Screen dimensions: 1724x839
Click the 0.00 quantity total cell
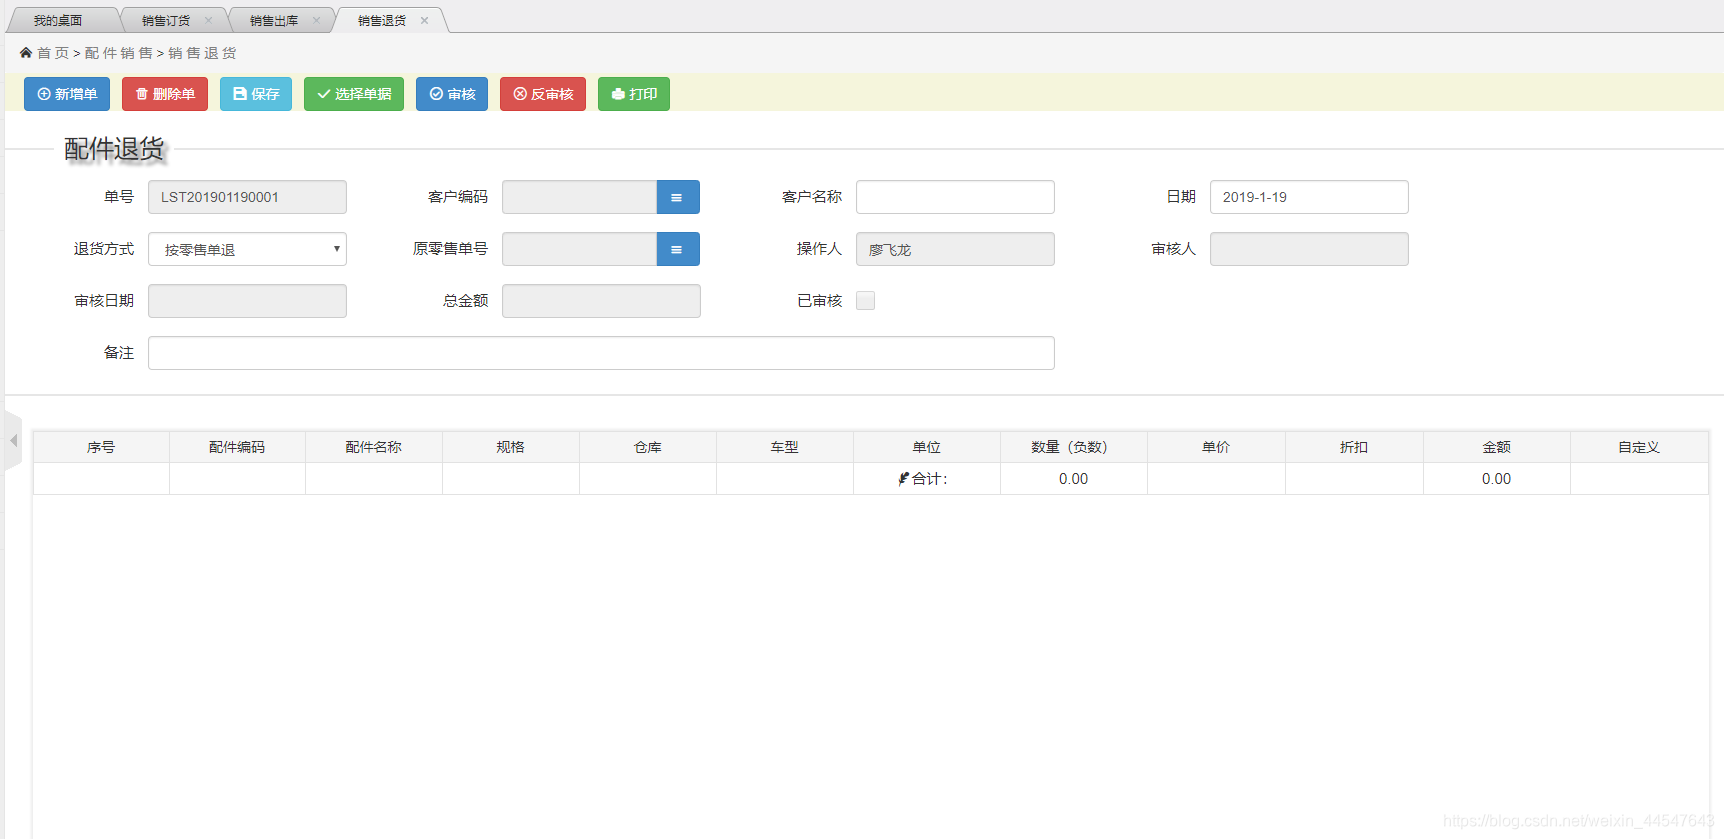pyautogui.click(x=1074, y=479)
